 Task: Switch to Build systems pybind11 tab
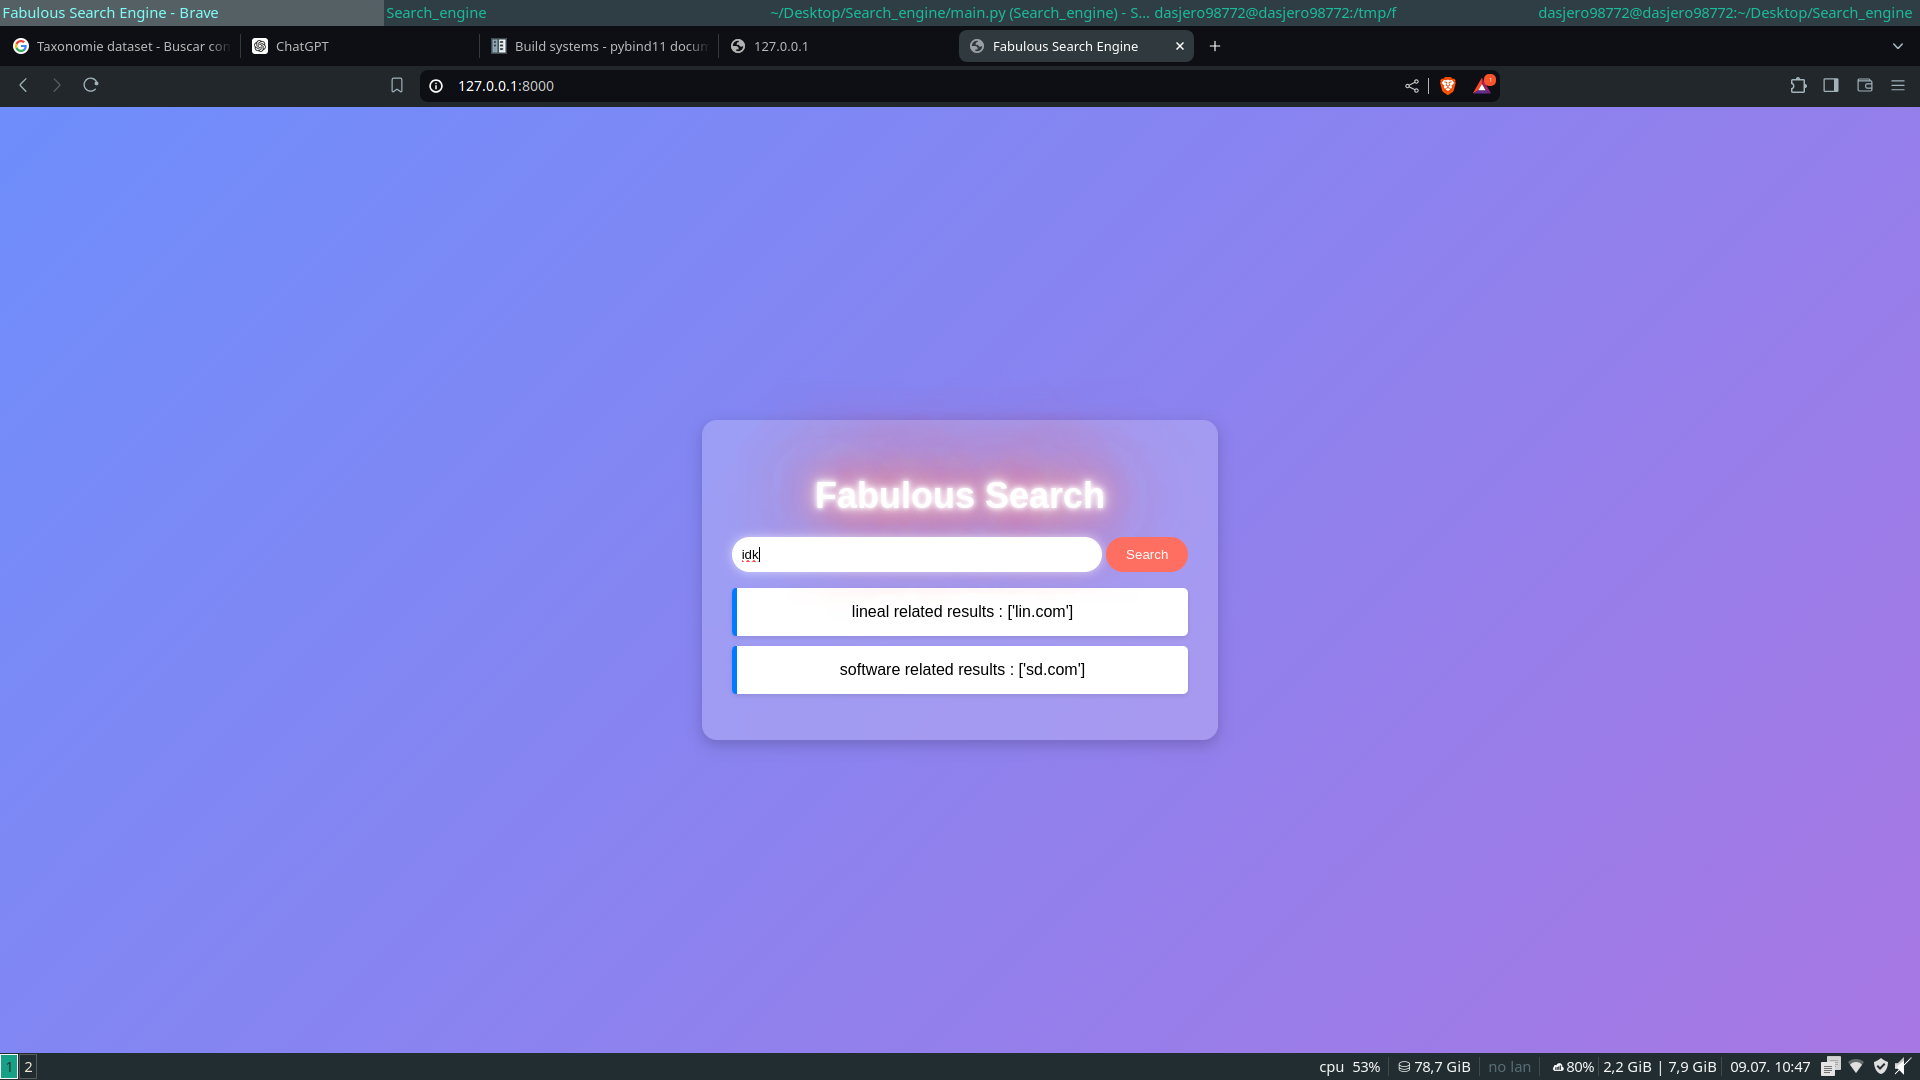(598, 46)
